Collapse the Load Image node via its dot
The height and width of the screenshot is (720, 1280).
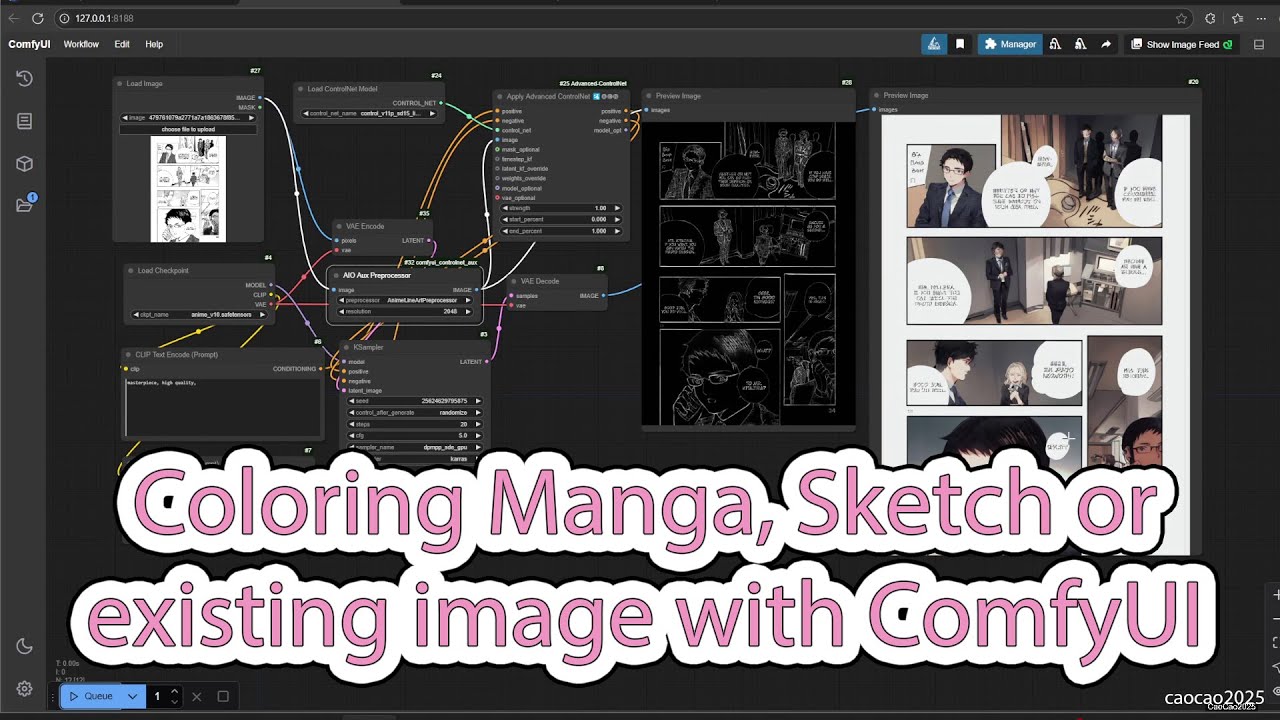(x=120, y=84)
